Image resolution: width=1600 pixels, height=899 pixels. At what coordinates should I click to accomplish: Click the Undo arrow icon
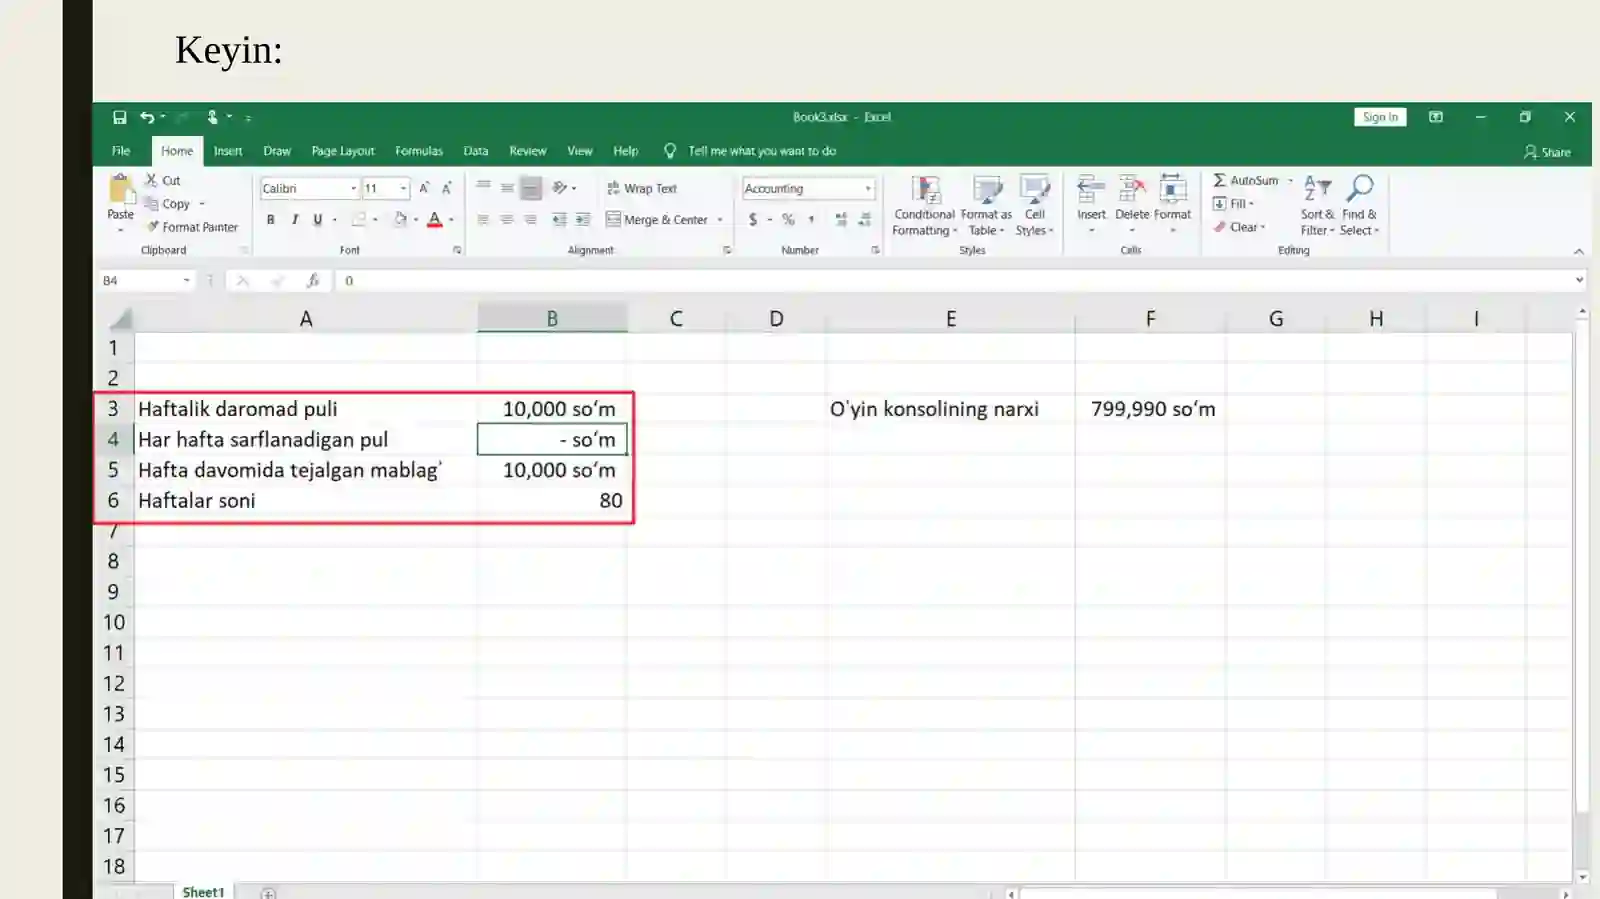(147, 117)
